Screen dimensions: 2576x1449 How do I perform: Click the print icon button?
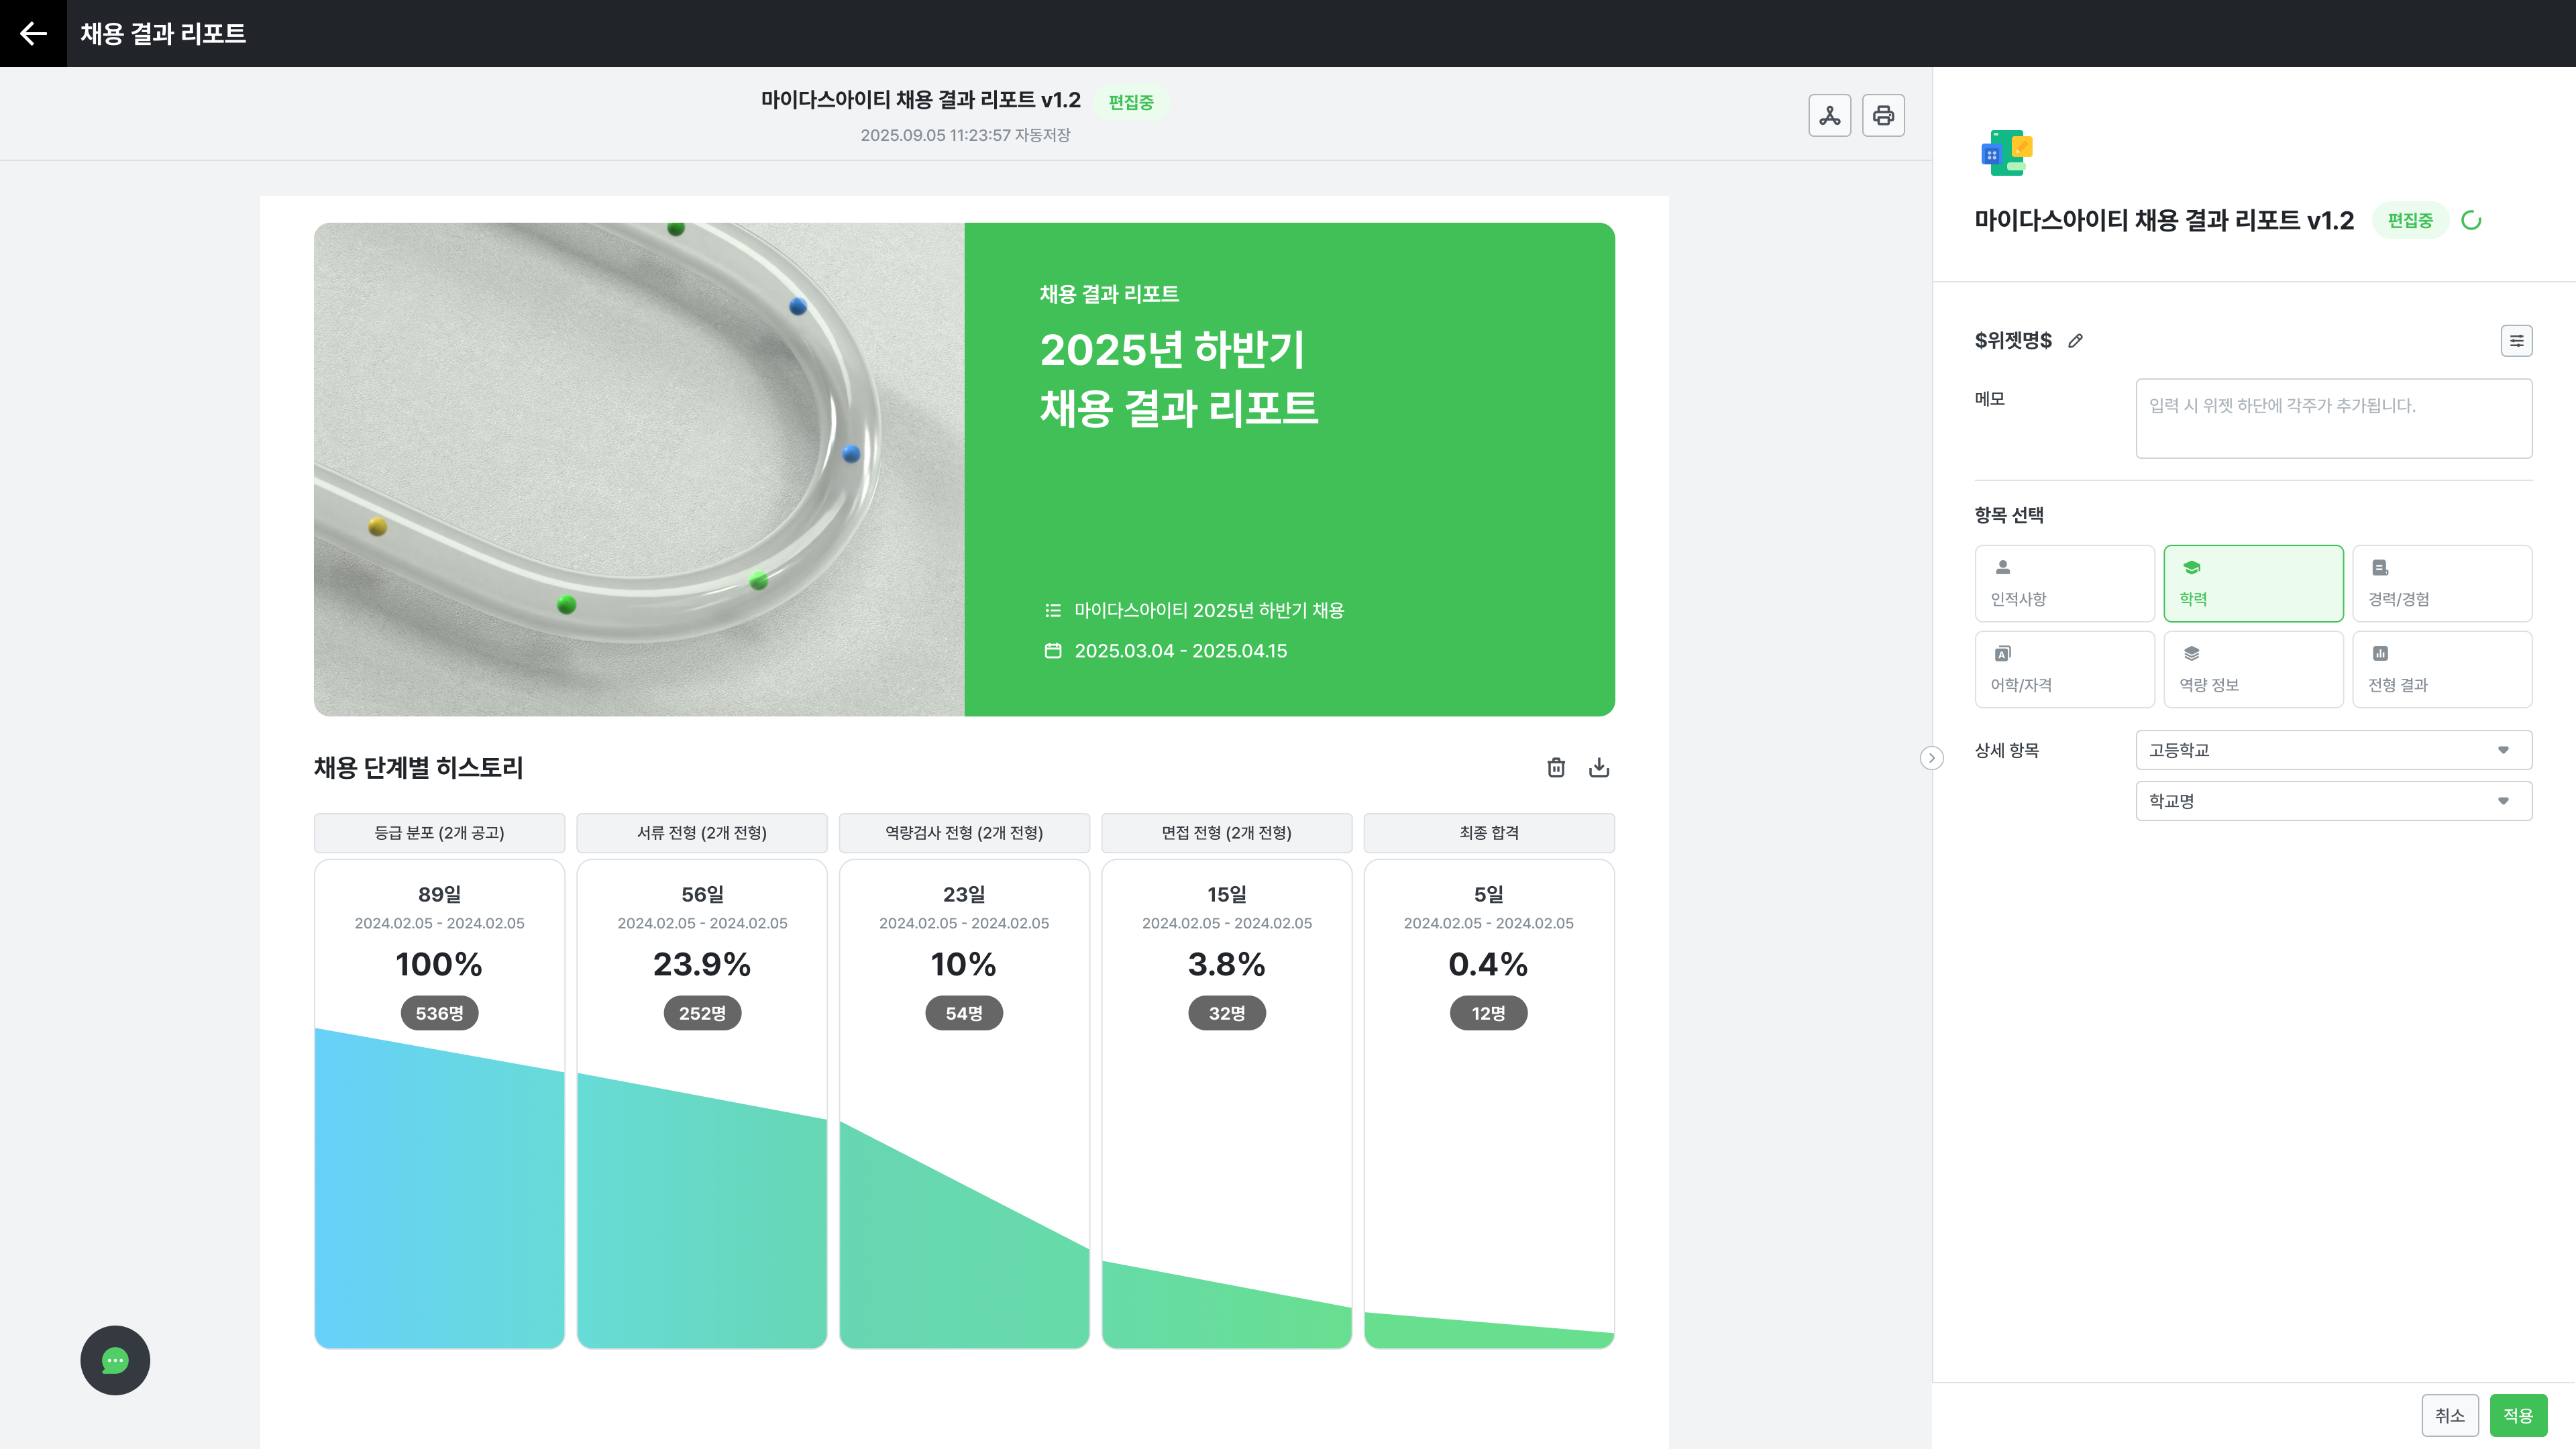pyautogui.click(x=1883, y=115)
